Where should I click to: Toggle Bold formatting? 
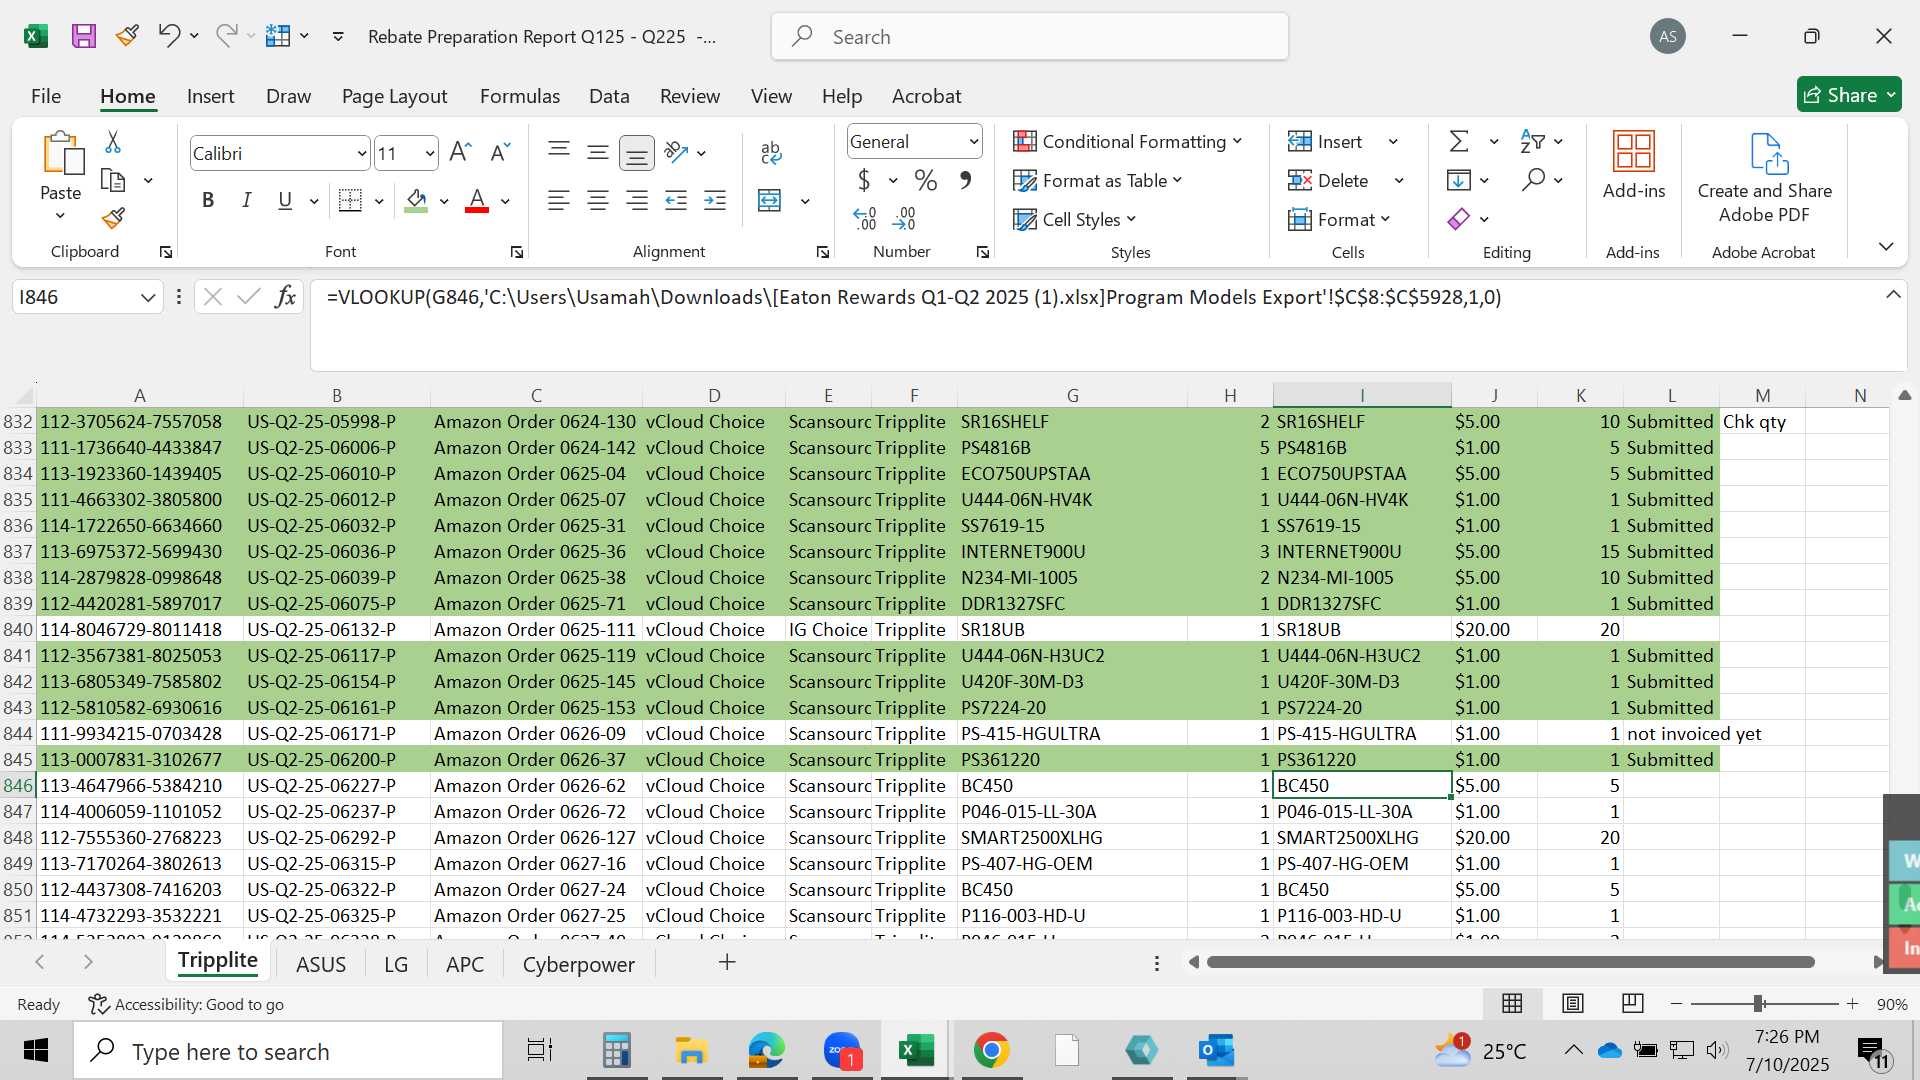[208, 201]
